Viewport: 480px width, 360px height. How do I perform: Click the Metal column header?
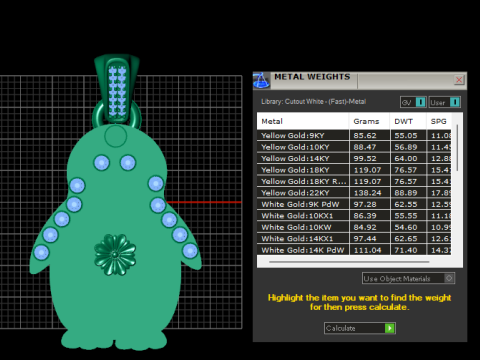point(303,121)
